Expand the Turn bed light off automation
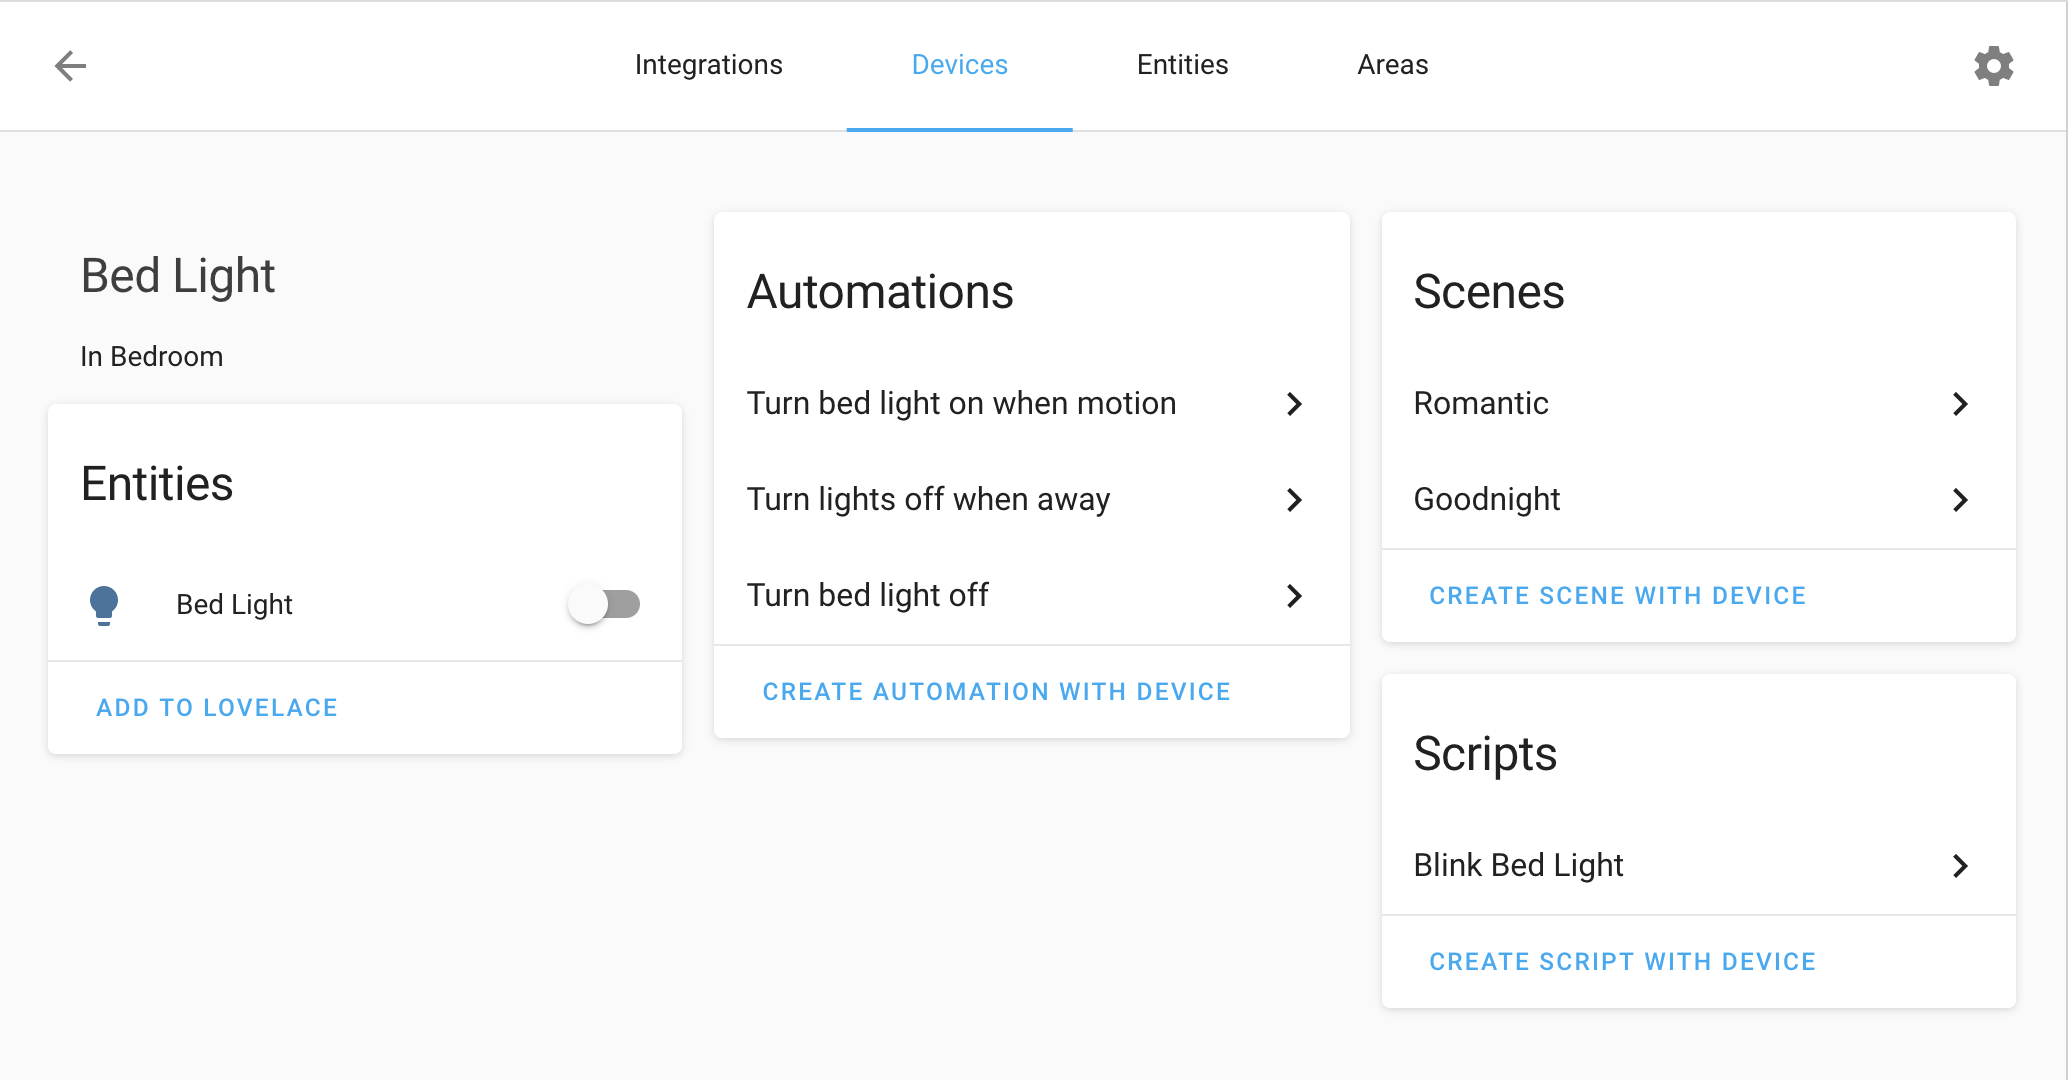 [1294, 596]
